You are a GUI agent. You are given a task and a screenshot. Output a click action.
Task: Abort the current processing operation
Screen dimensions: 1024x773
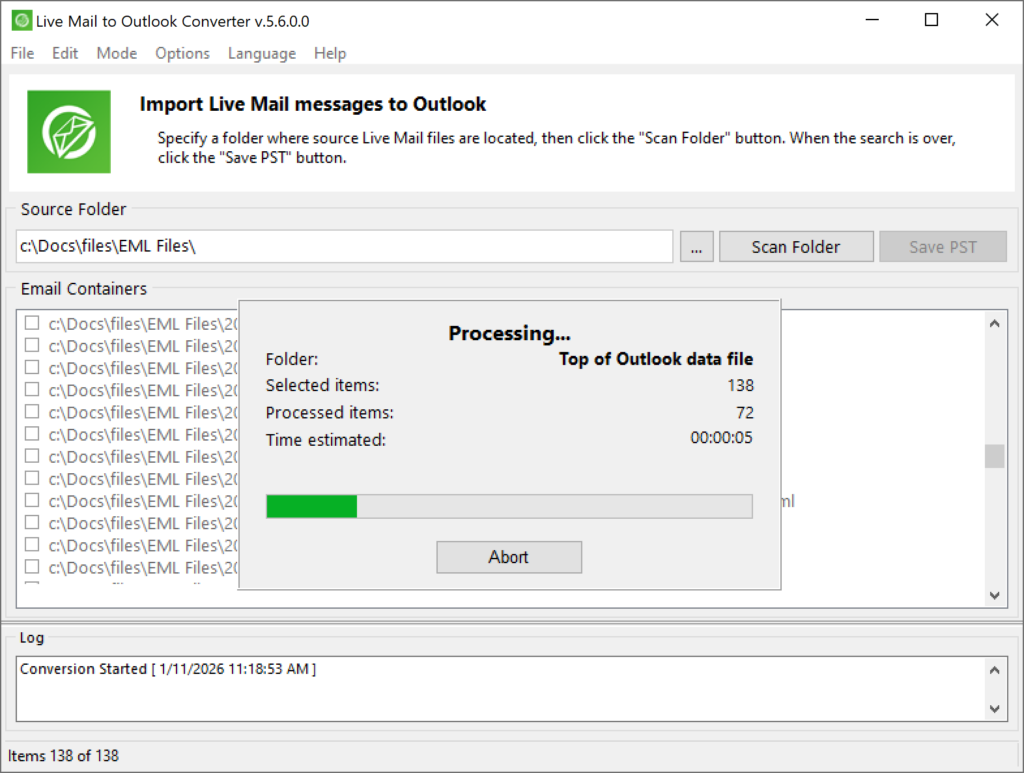coord(509,557)
